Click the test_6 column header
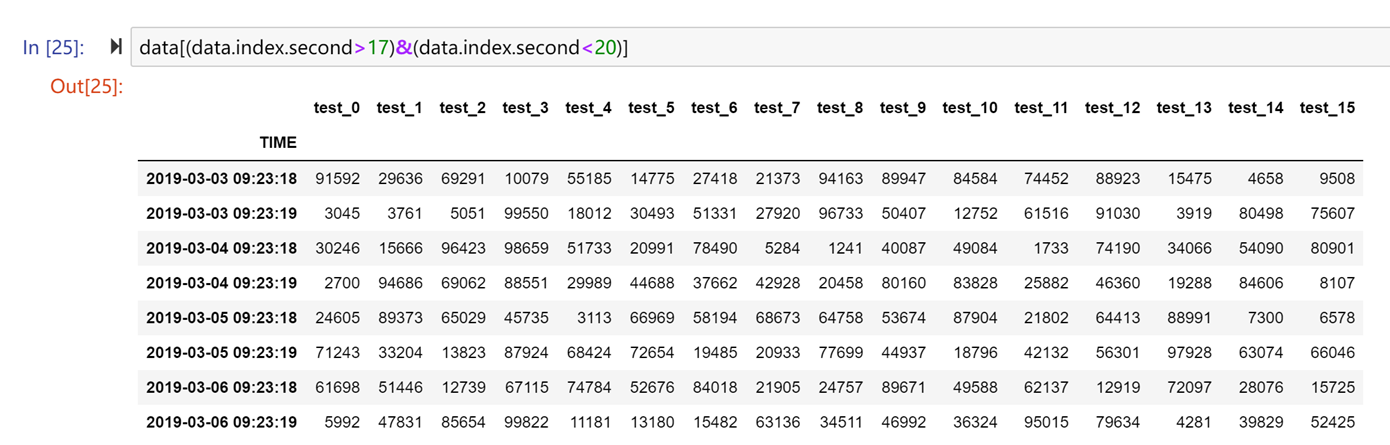This screenshot has height=445, width=1390. (x=715, y=108)
